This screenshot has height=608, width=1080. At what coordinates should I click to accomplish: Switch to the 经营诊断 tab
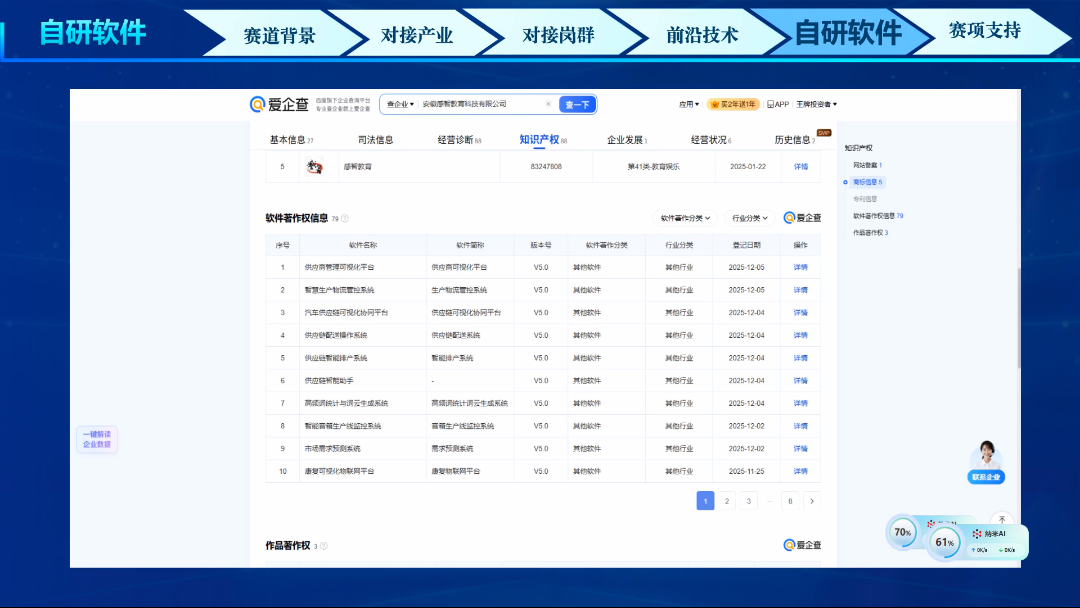[x=459, y=140]
